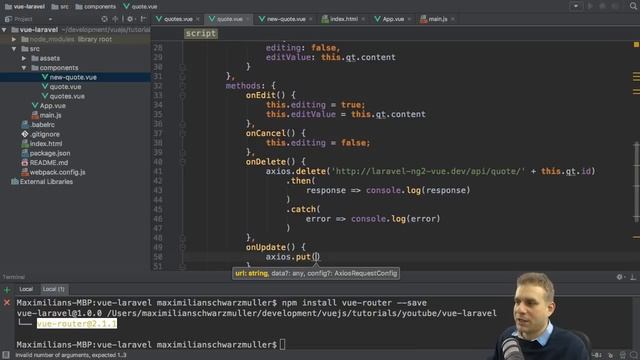Click the script breadcrumb label above editor

(200, 33)
